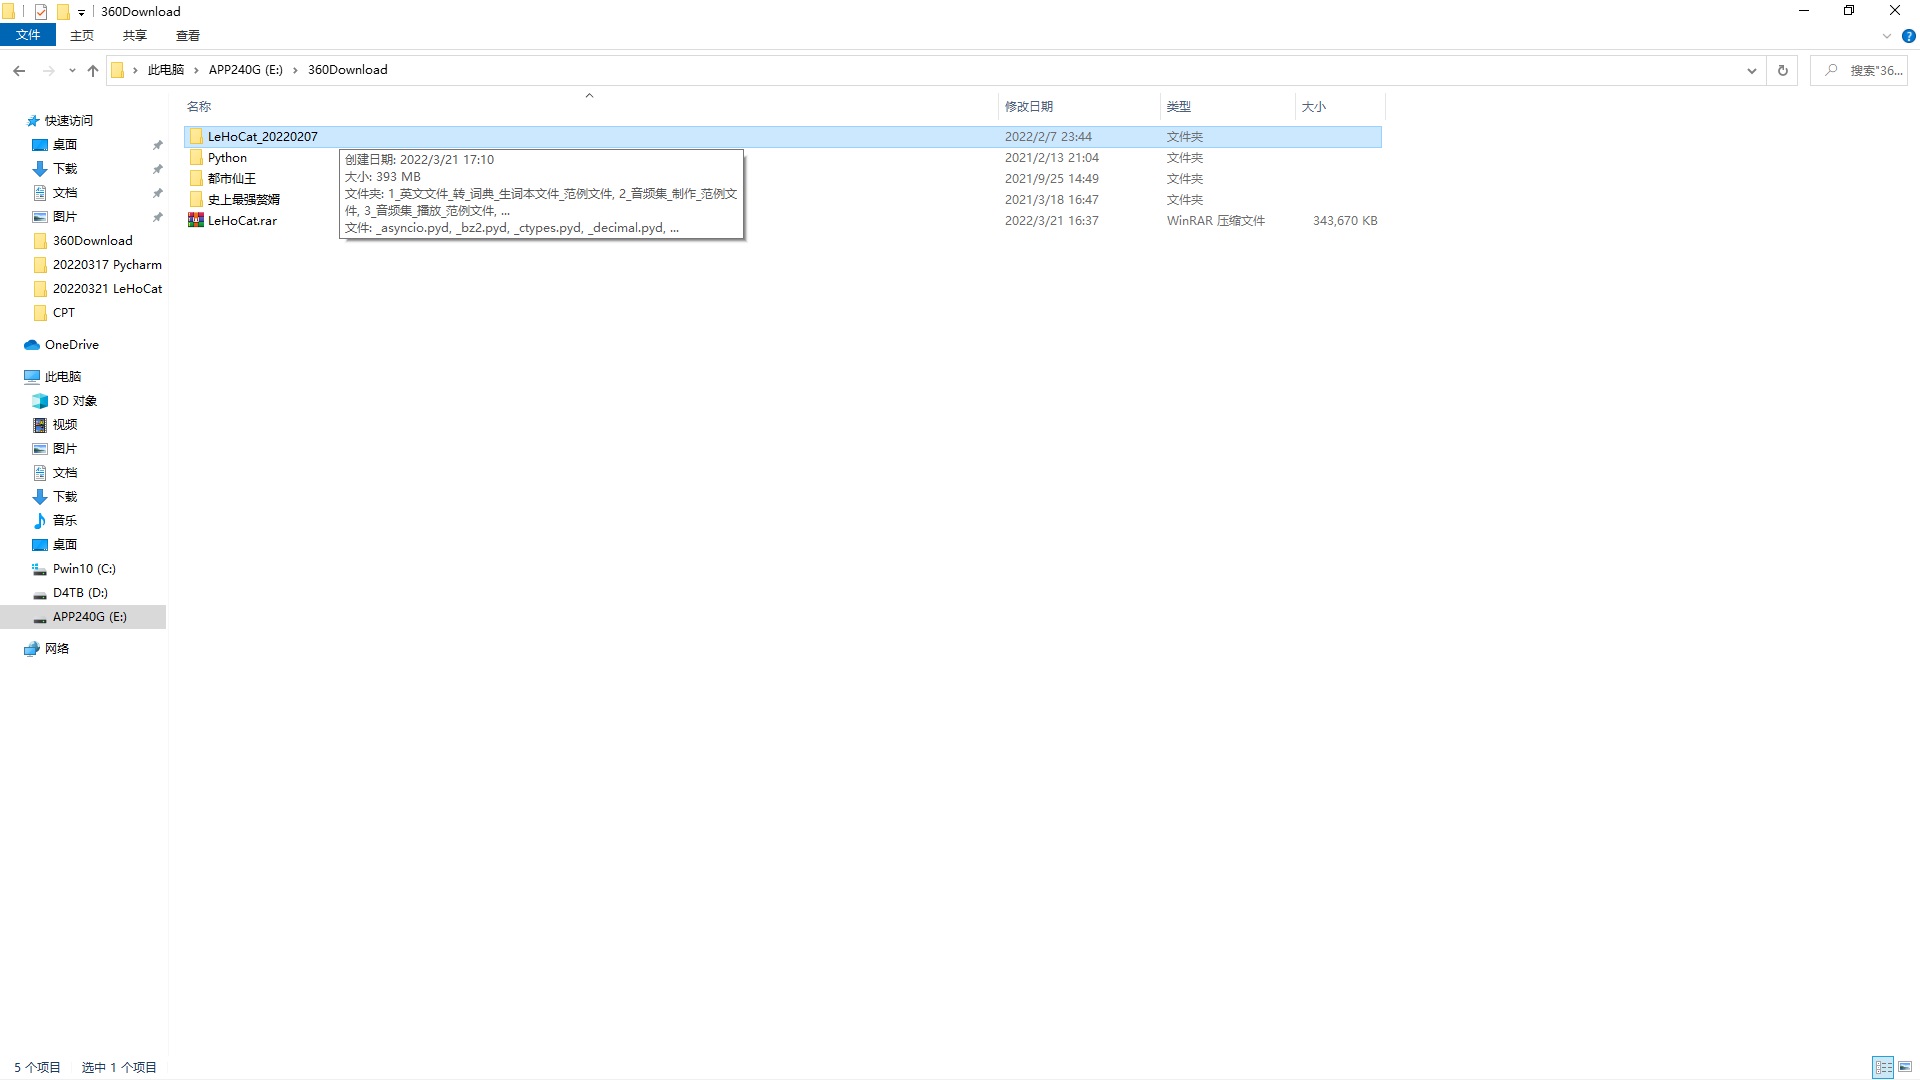Click the Refresh button in address bar

tap(1782, 70)
